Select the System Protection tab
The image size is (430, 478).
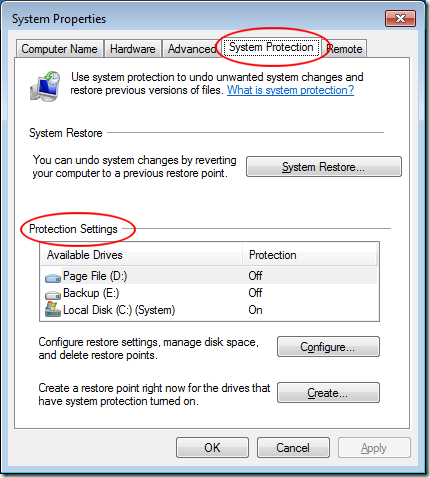tap(271, 47)
